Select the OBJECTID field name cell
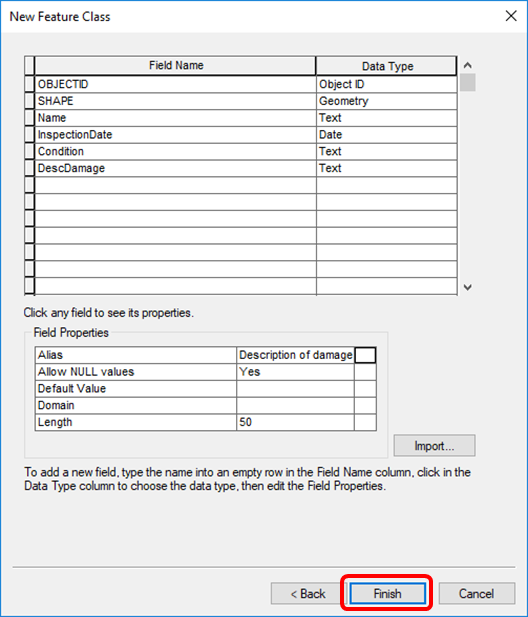The width and height of the screenshot is (528, 617). pos(175,84)
